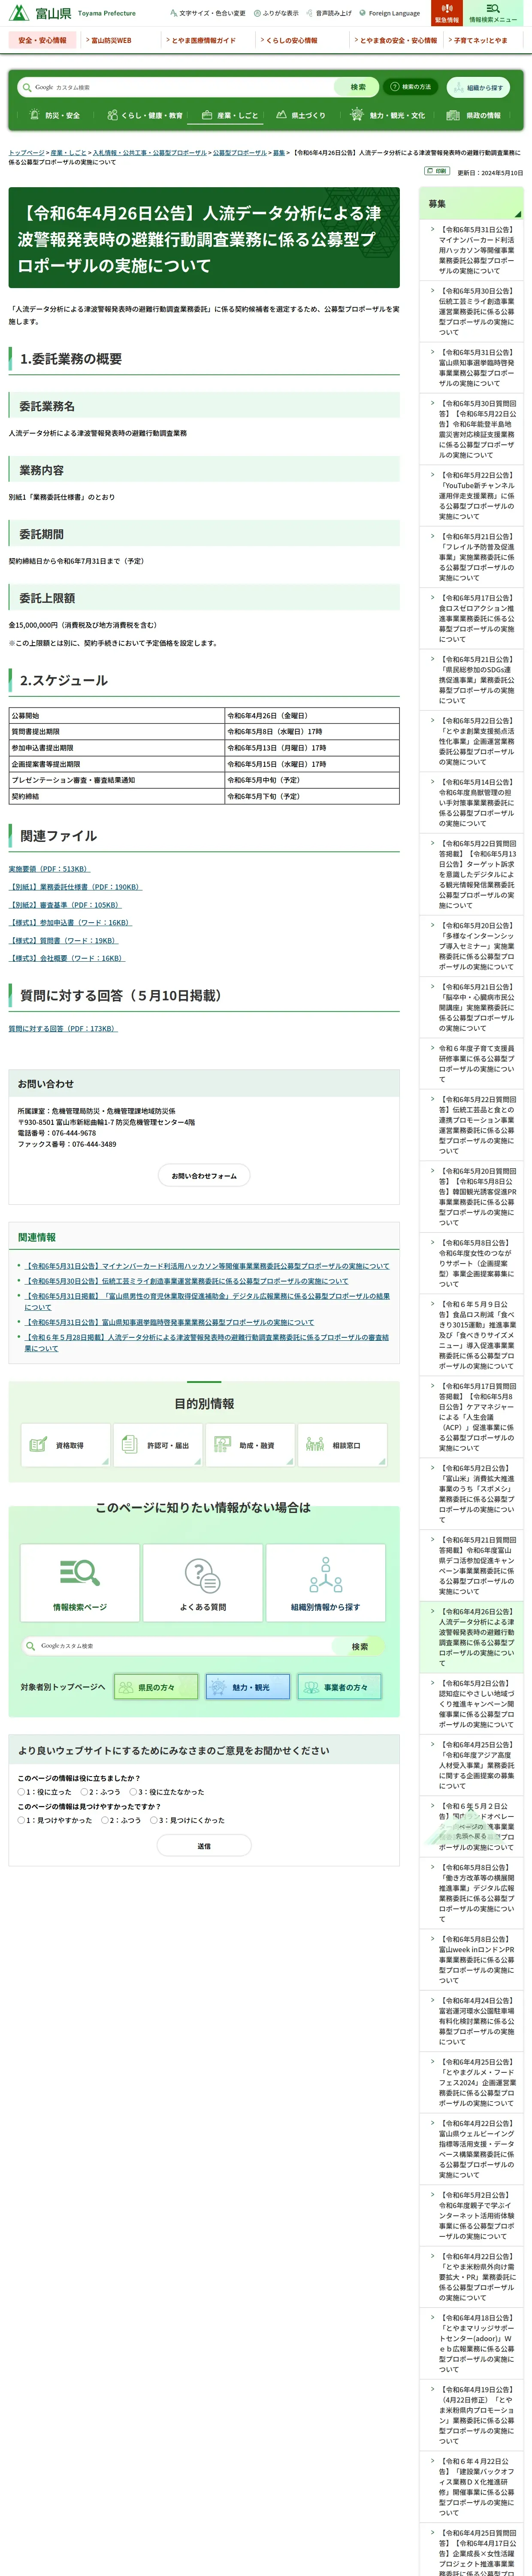Open 資格取得 purpose card

[65, 1445]
